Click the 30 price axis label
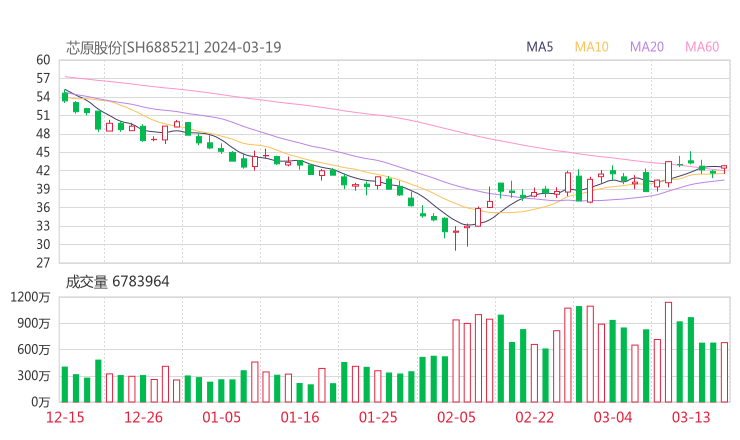The image size is (740, 440). pos(43,245)
